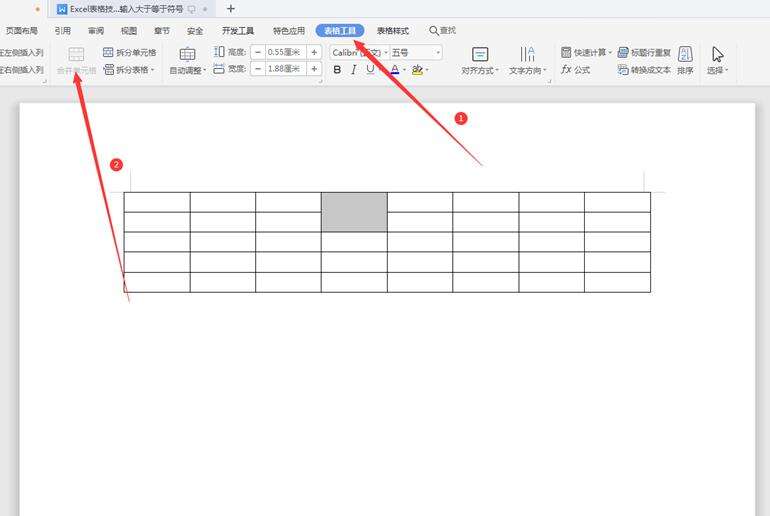770x516 pixels.
Task: Open Alignment (对齐方式) options
Action: [480, 61]
